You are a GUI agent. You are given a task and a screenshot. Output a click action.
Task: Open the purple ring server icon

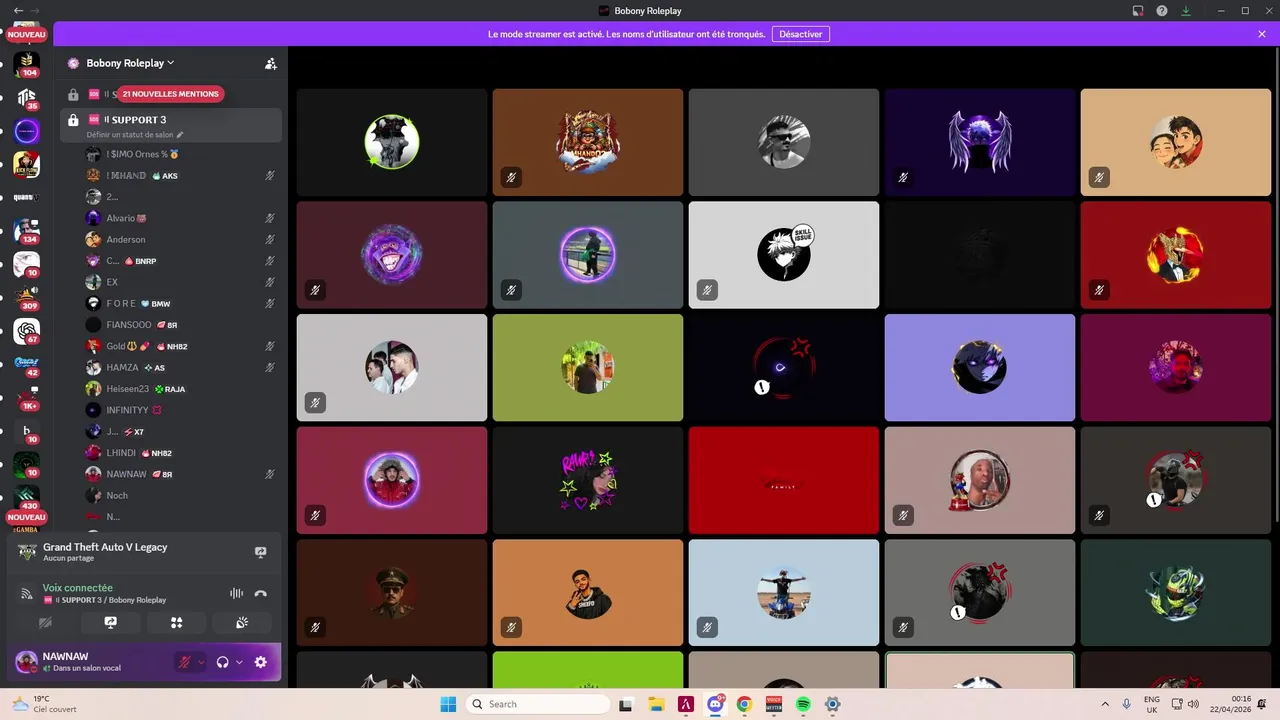tap(27, 131)
